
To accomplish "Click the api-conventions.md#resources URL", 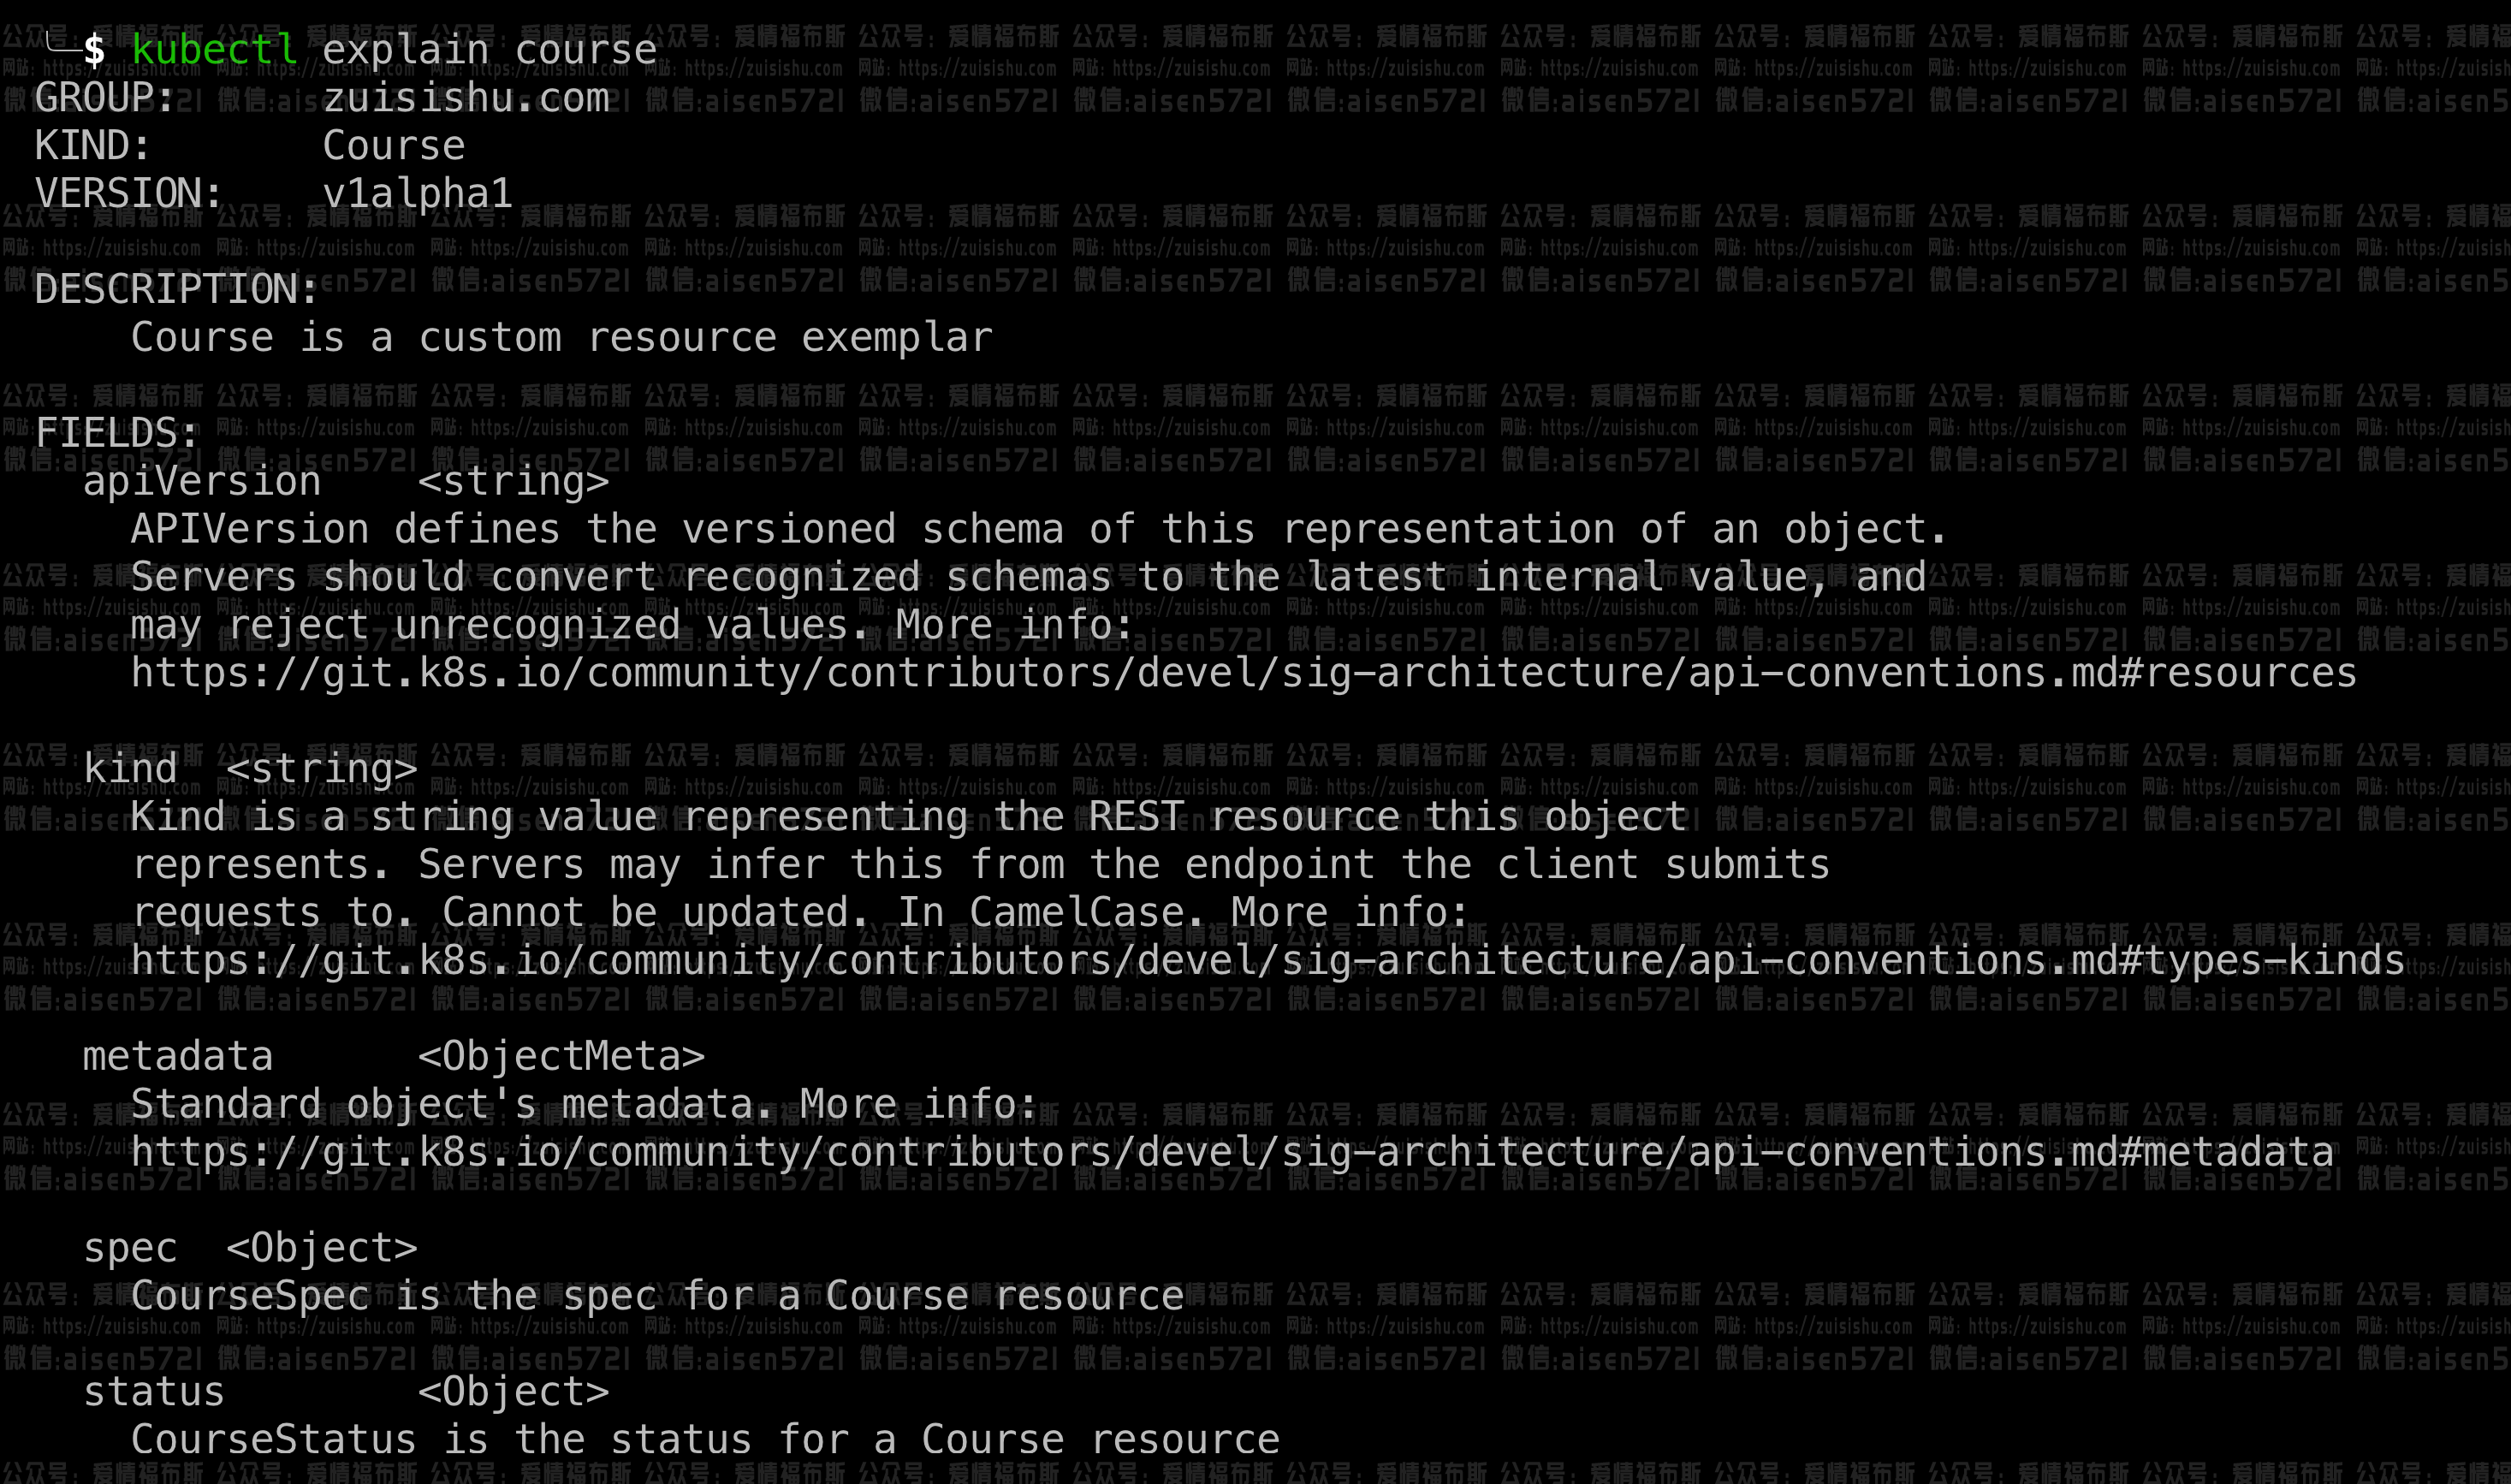I will [x=1243, y=673].
